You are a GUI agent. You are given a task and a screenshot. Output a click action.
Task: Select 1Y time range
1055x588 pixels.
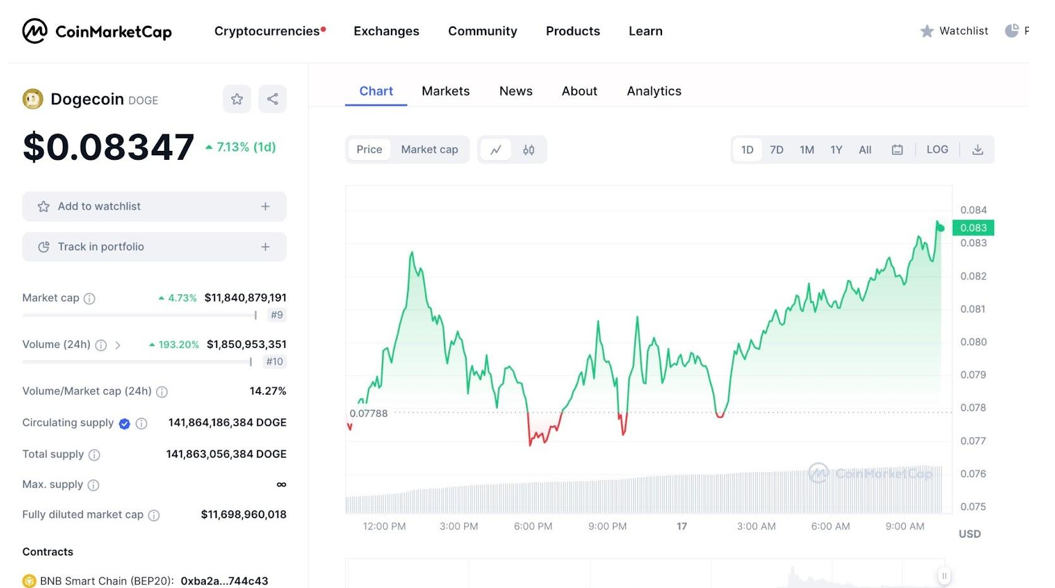point(836,149)
